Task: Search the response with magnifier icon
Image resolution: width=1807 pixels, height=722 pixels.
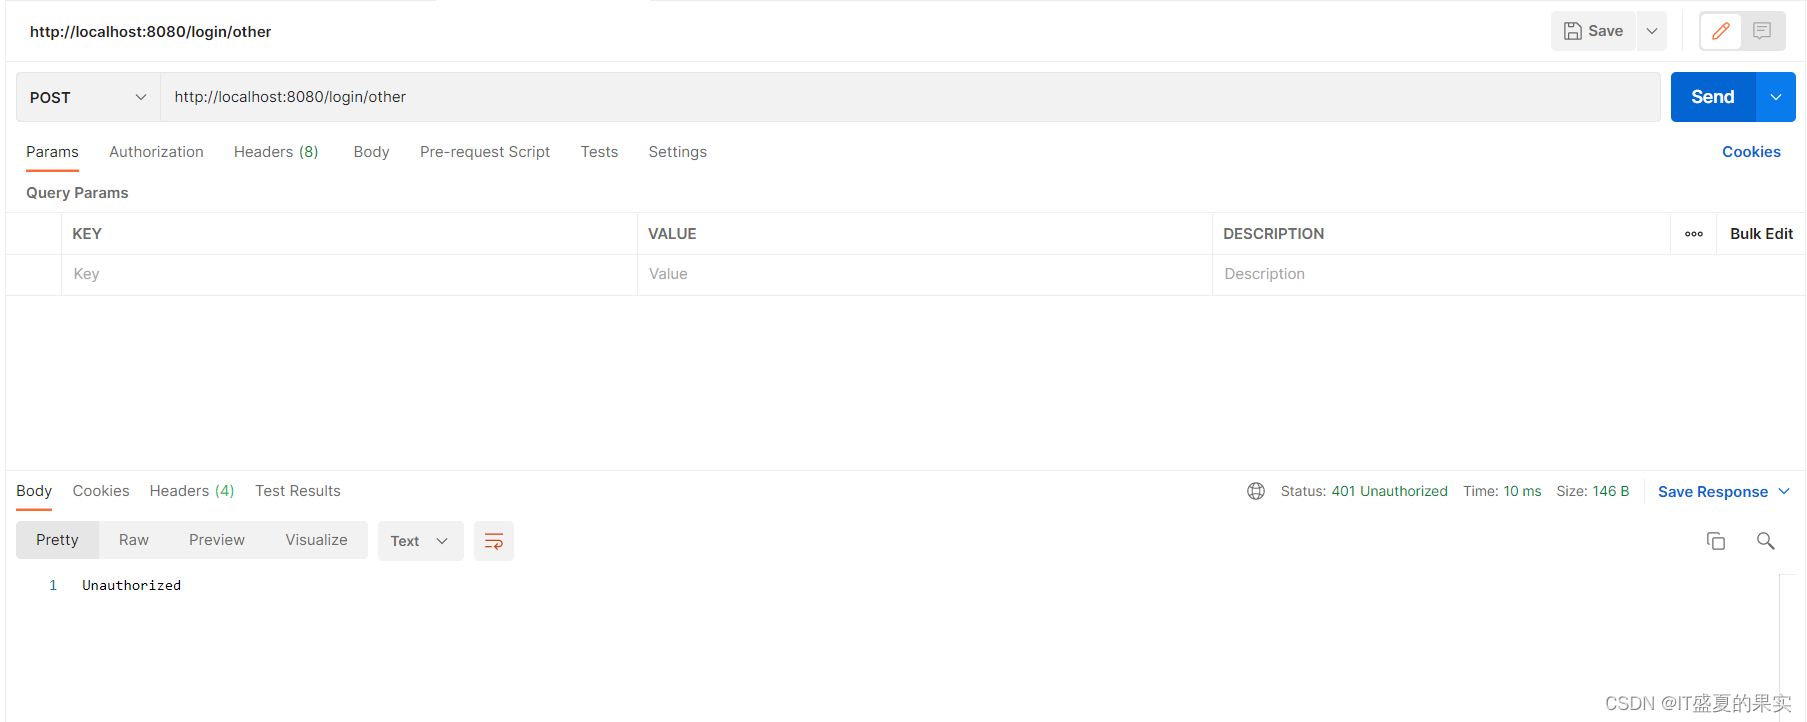Action: point(1765,541)
